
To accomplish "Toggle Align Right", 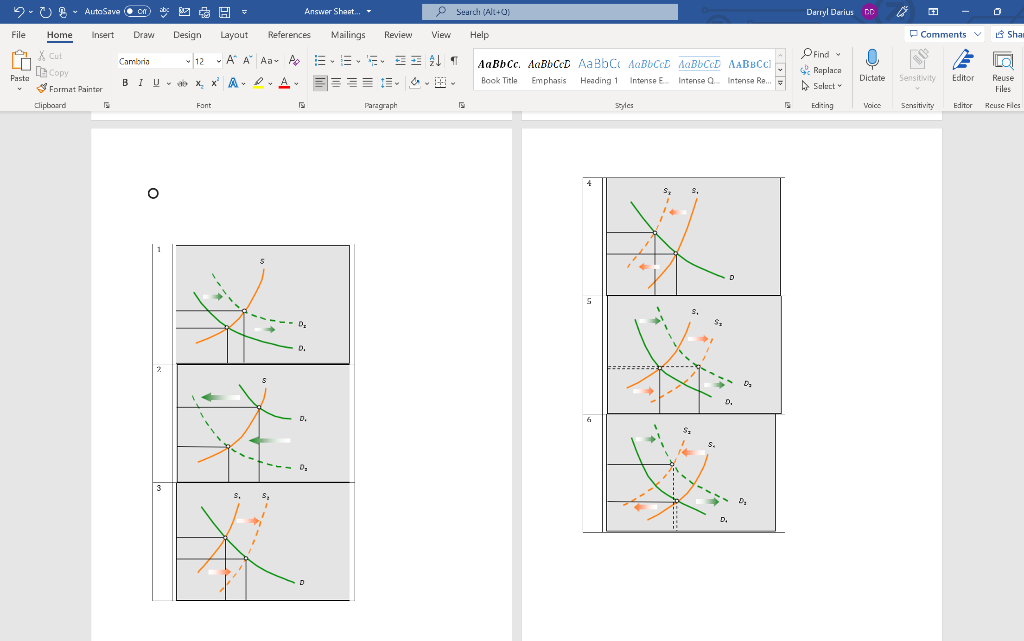I will pos(351,83).
